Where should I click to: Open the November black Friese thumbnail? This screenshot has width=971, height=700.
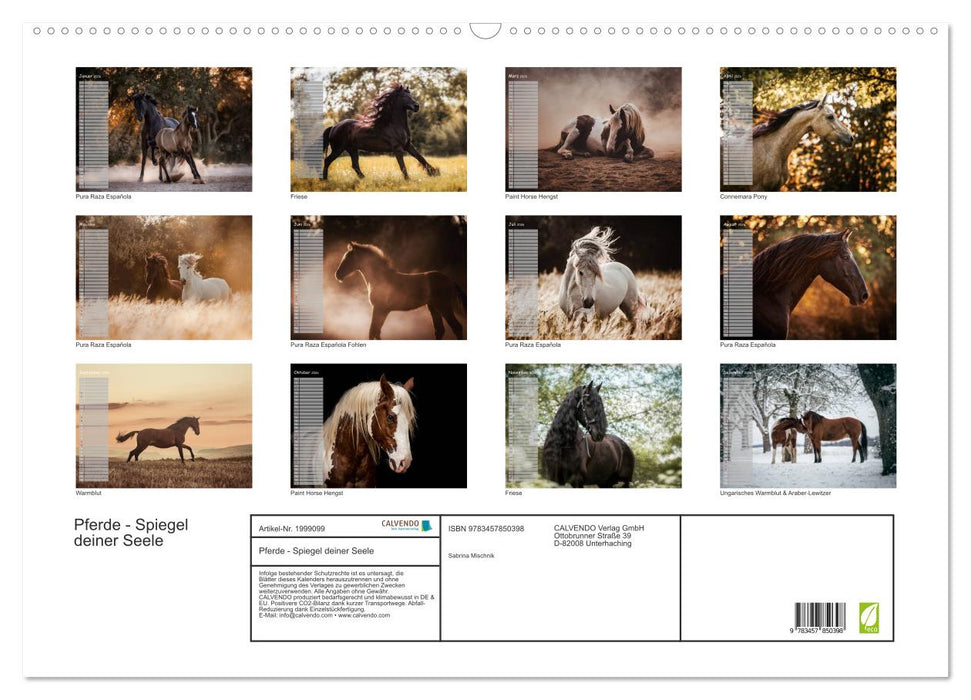coord(593,425)
